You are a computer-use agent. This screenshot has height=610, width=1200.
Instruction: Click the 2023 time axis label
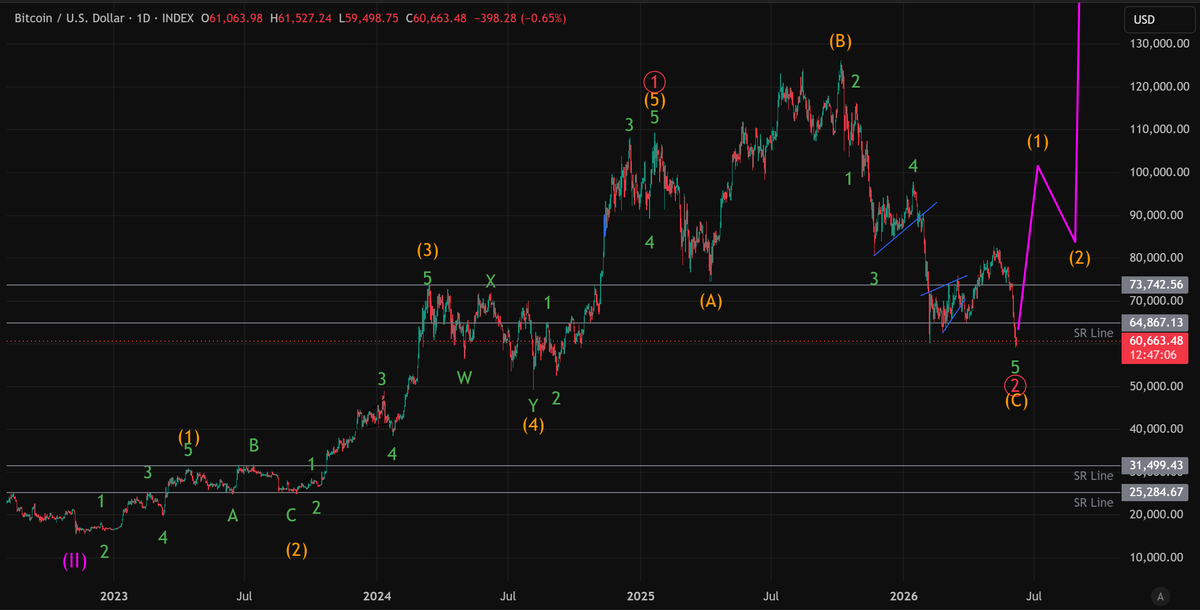tap(114, 596)
